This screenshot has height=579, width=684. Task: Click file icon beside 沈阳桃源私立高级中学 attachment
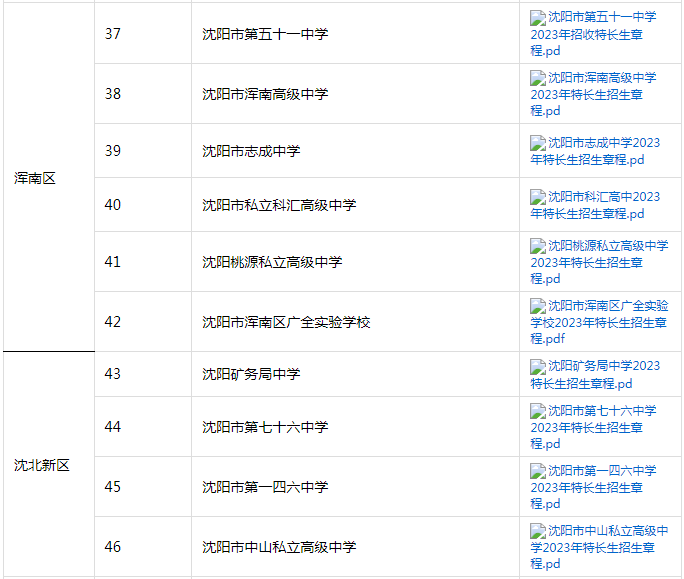click(x=538, y=246)
